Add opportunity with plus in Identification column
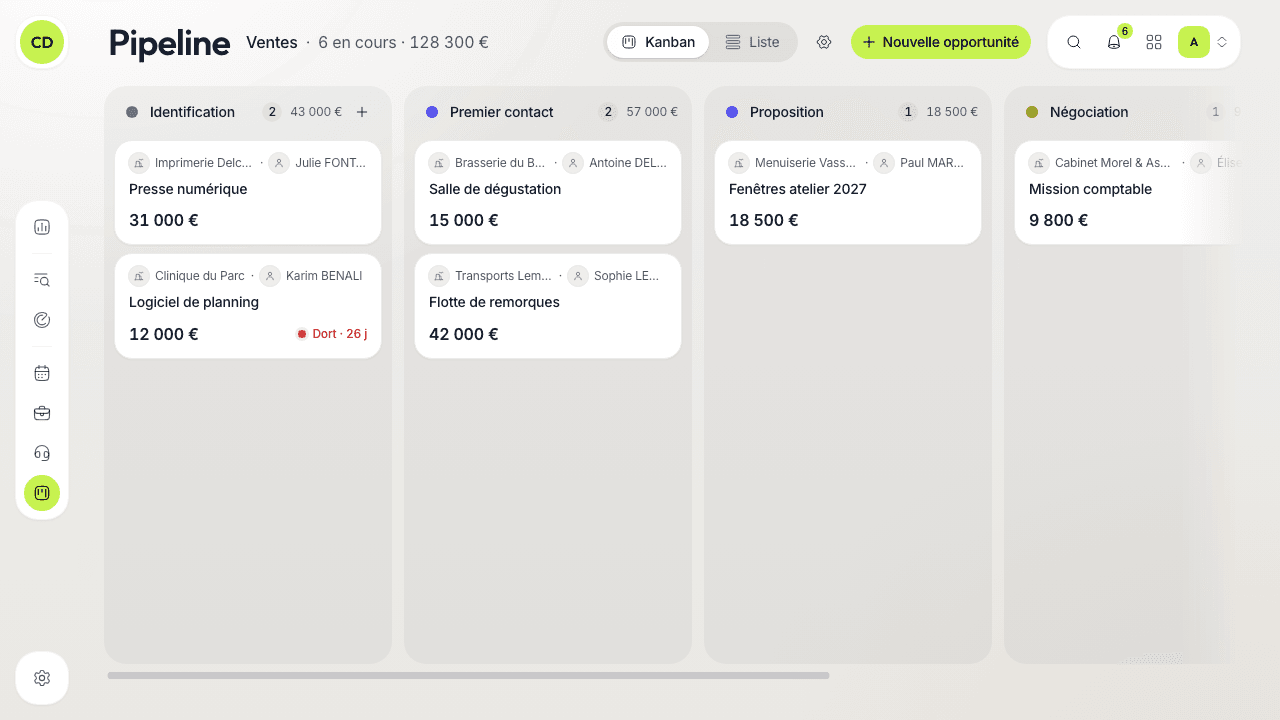1280x720 pixels. click(362, 112)
